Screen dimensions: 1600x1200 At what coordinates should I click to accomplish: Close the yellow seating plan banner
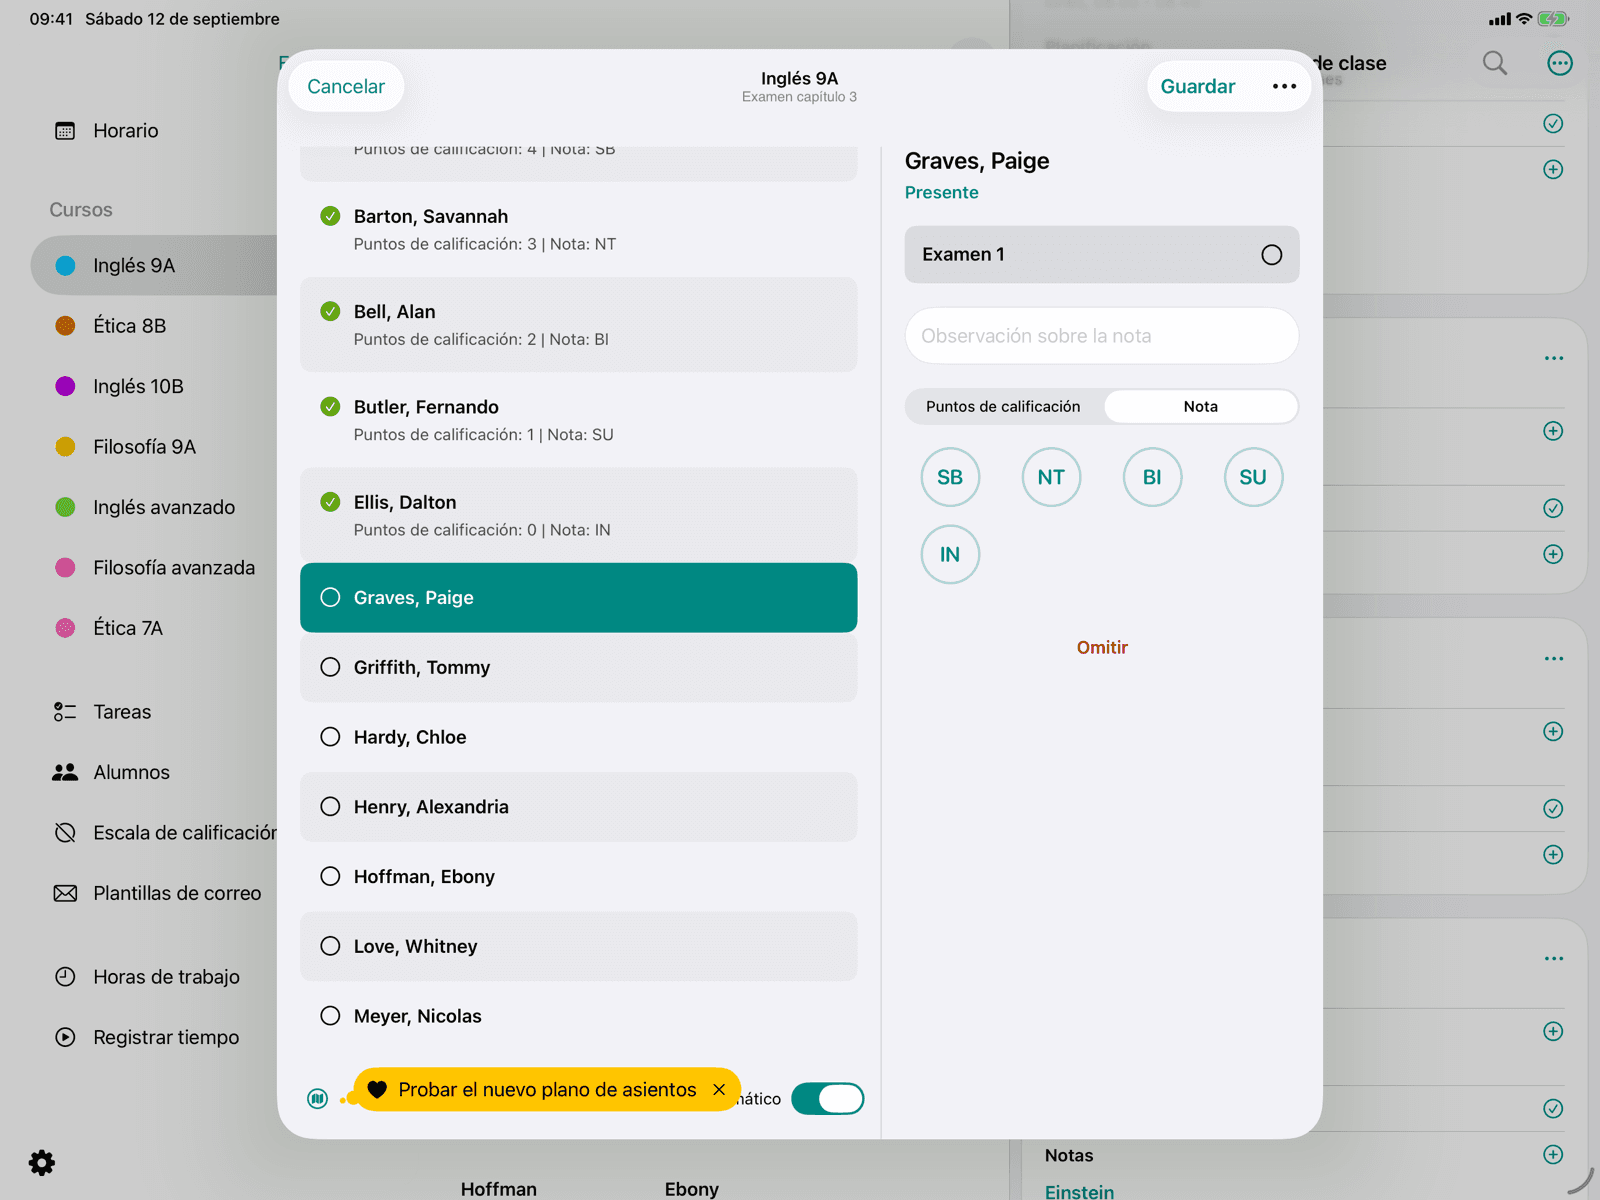[719, 1090]
